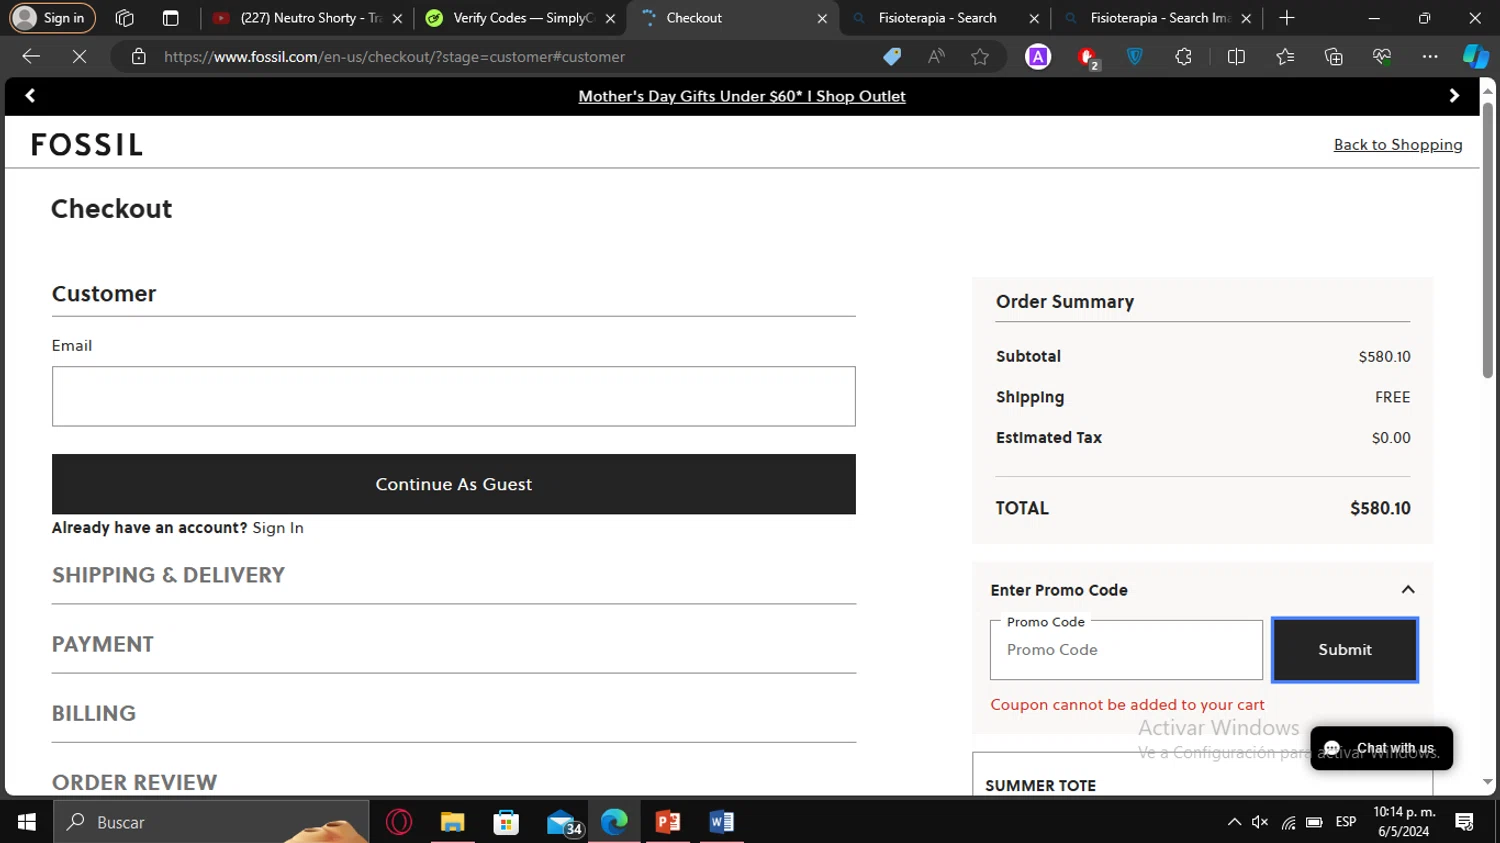Open Mother's Day Gifts Shop Outlet link
The height and width of the screenshot is (843, 1500).
click(742, 96)
